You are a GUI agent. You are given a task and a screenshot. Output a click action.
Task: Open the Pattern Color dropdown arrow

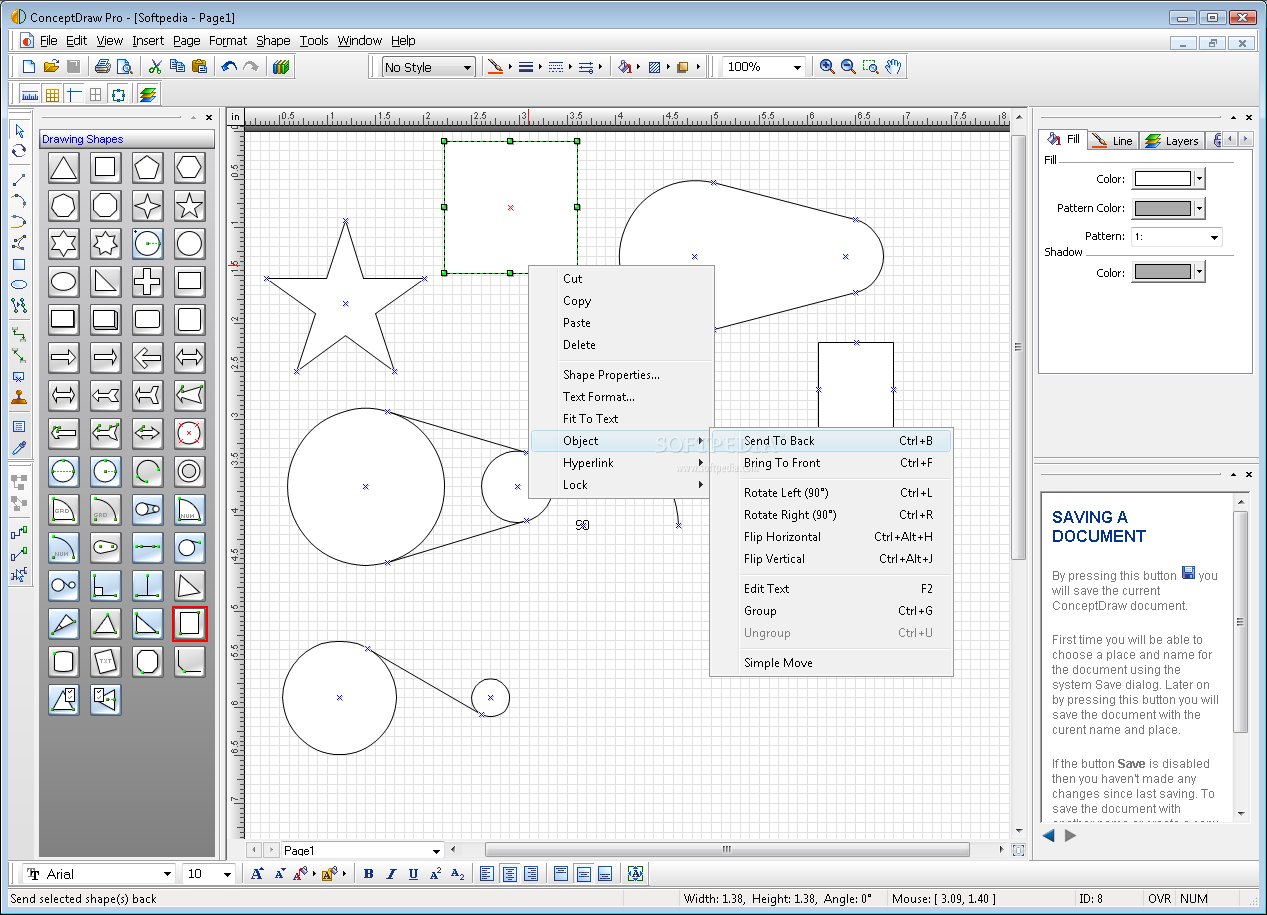point(1200,208)
